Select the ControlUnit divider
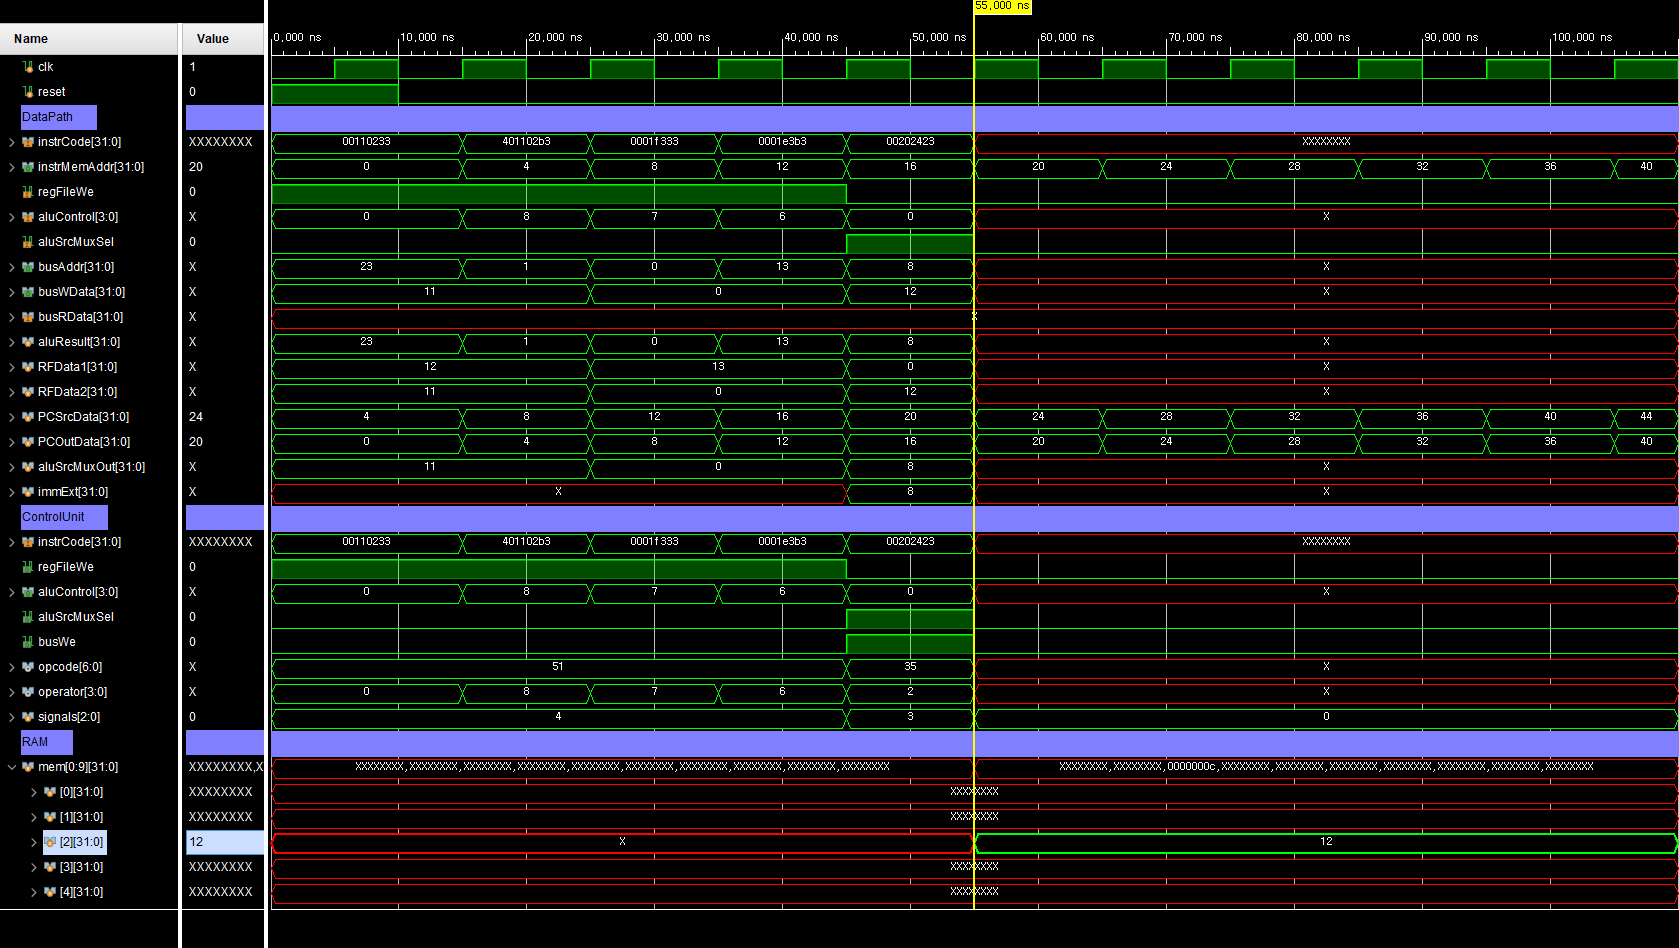The image size is (1679, 948). (64, 517)
